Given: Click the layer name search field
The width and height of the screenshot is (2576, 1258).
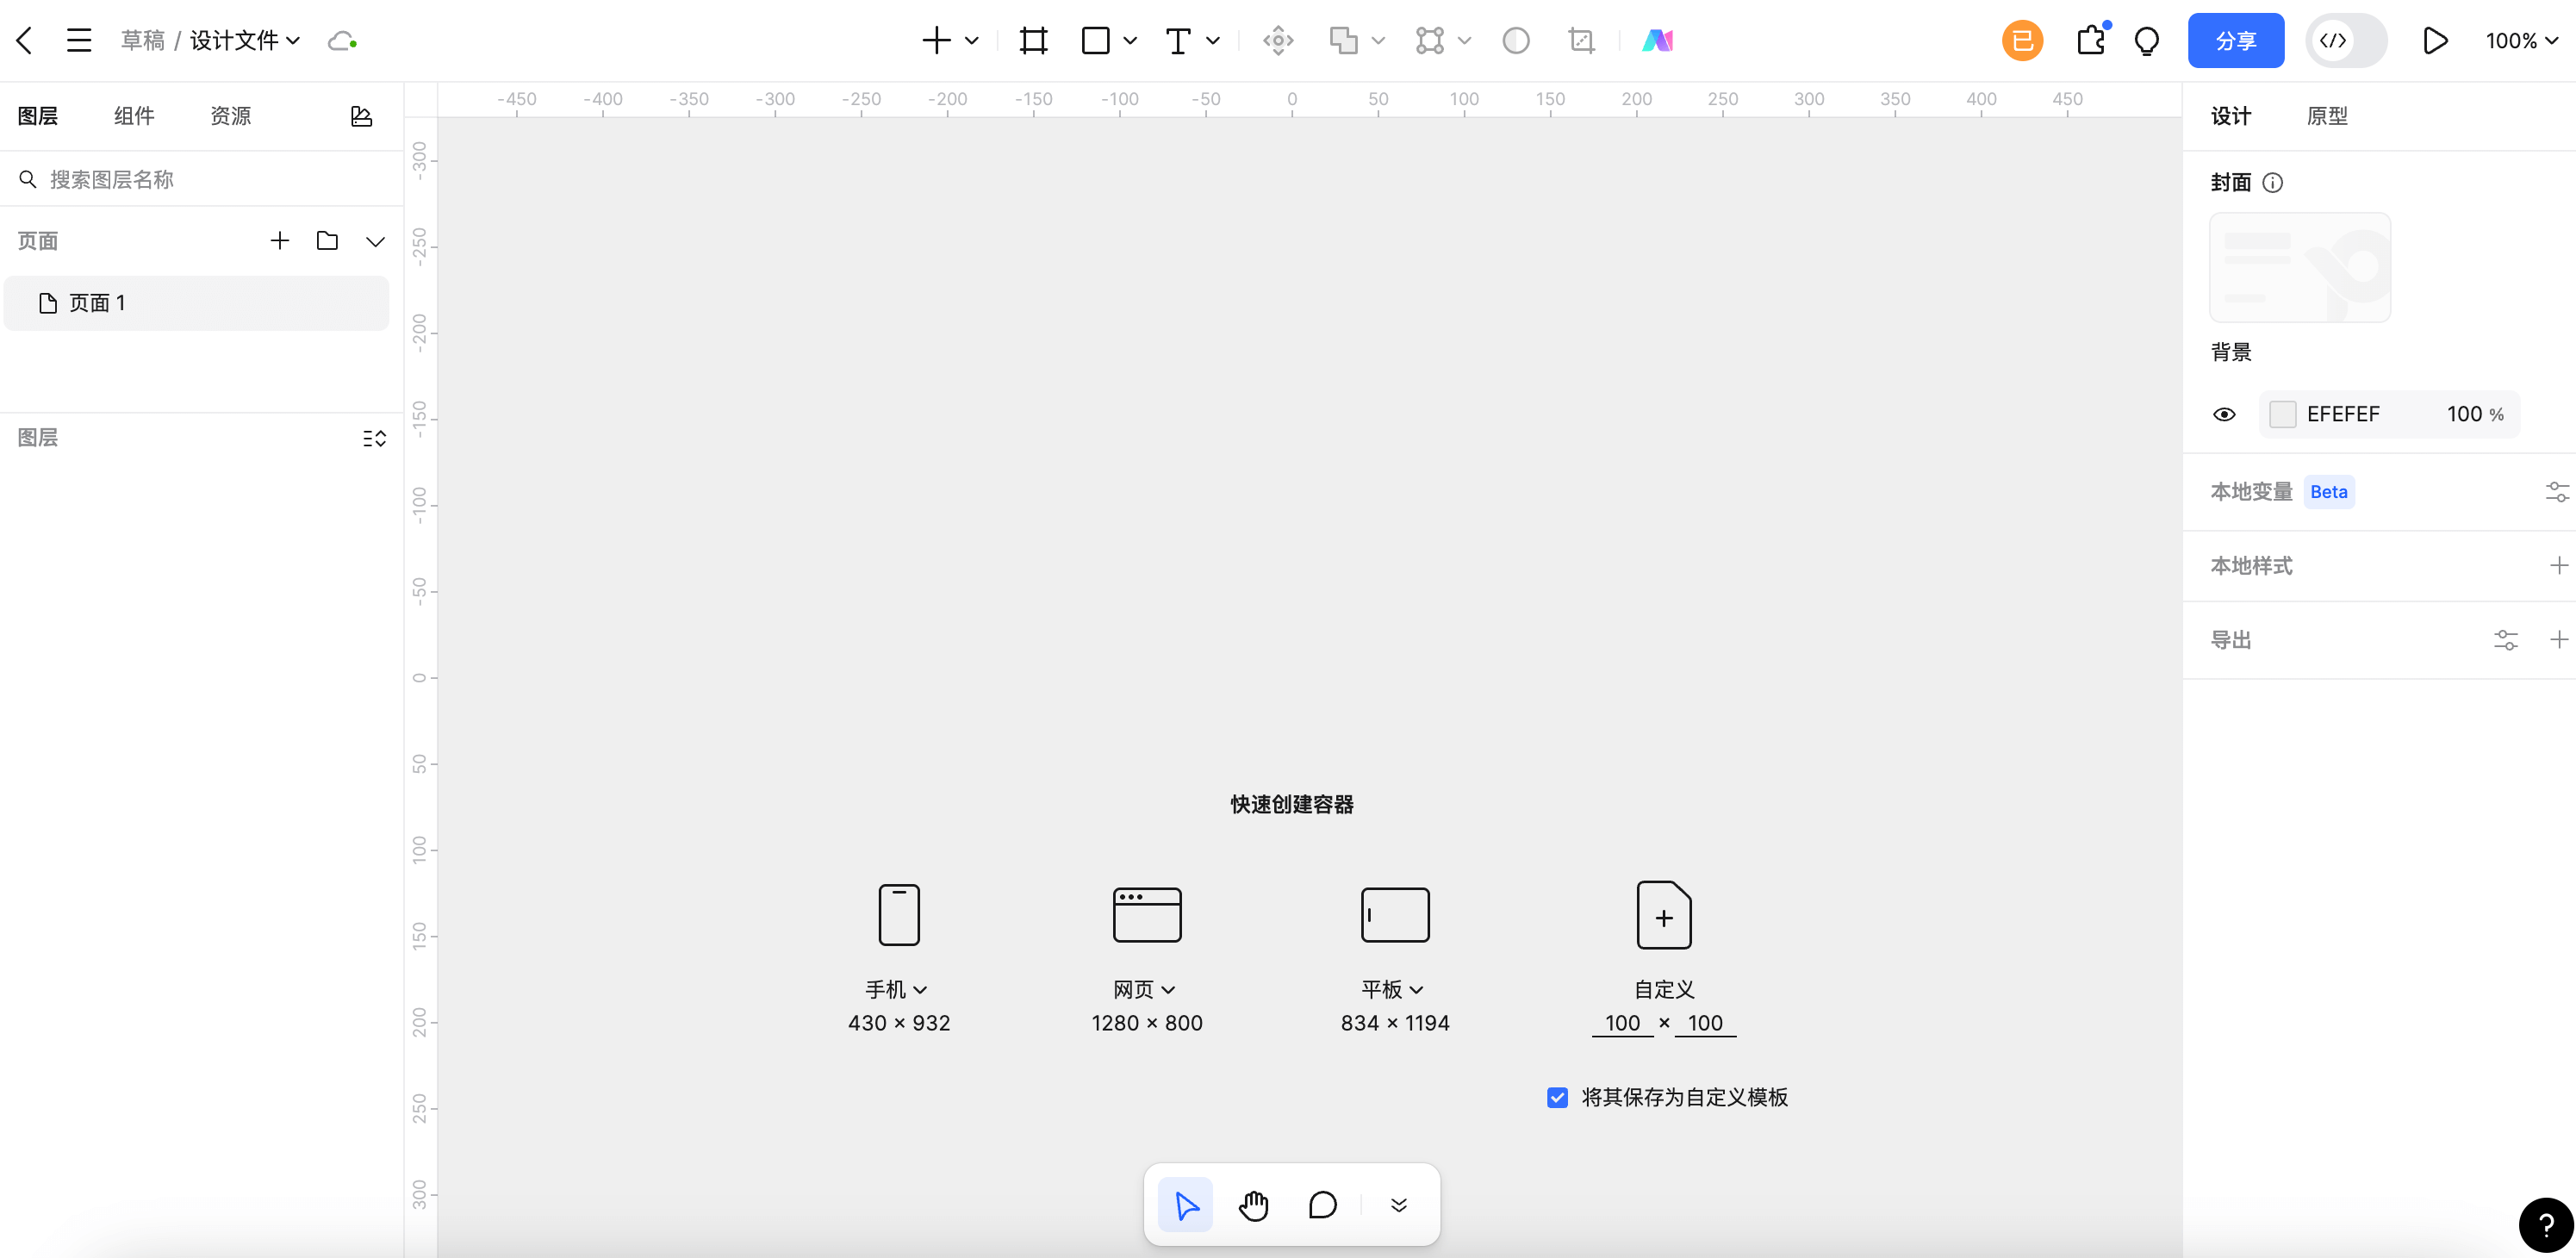Looking at the screenshot, I should tap(200, 179).
